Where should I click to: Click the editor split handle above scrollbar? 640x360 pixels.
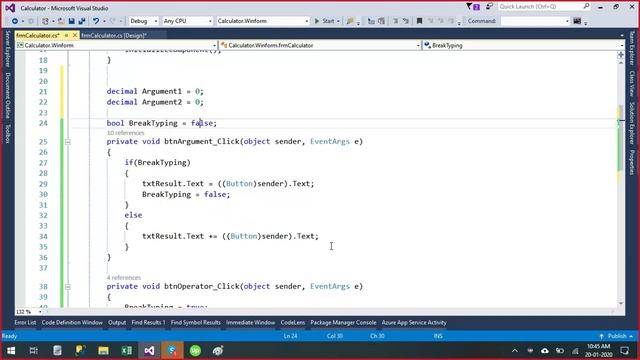pos(621,54)
